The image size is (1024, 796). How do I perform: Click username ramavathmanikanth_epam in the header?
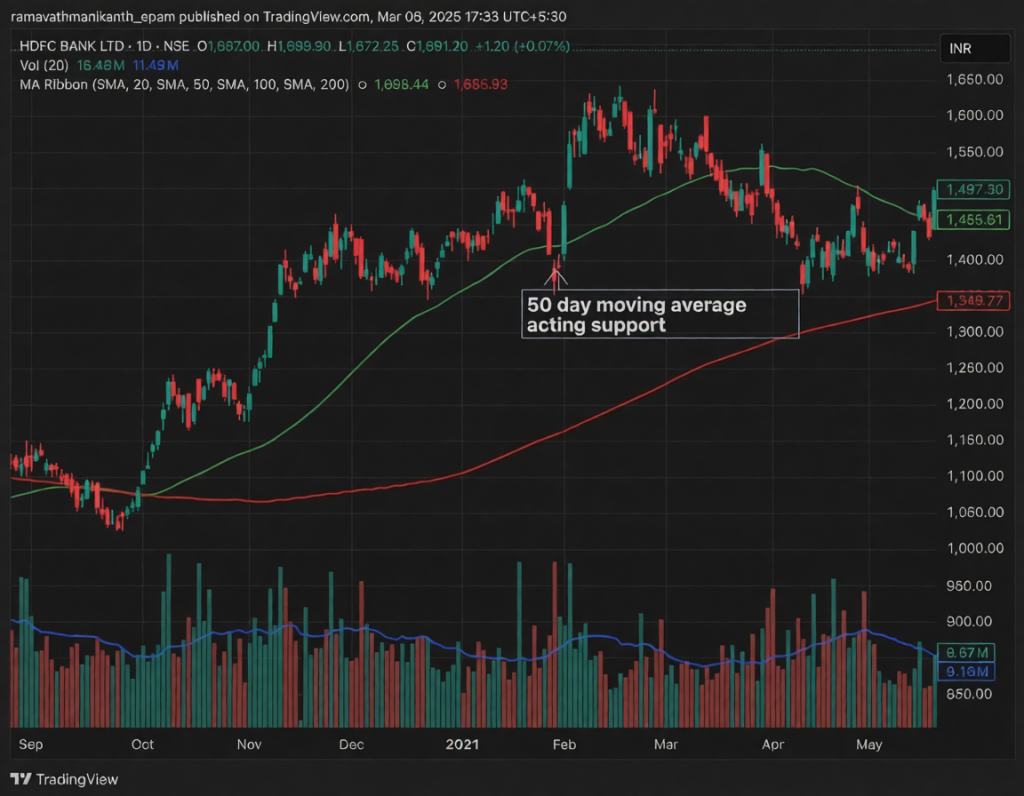point(88,16)
